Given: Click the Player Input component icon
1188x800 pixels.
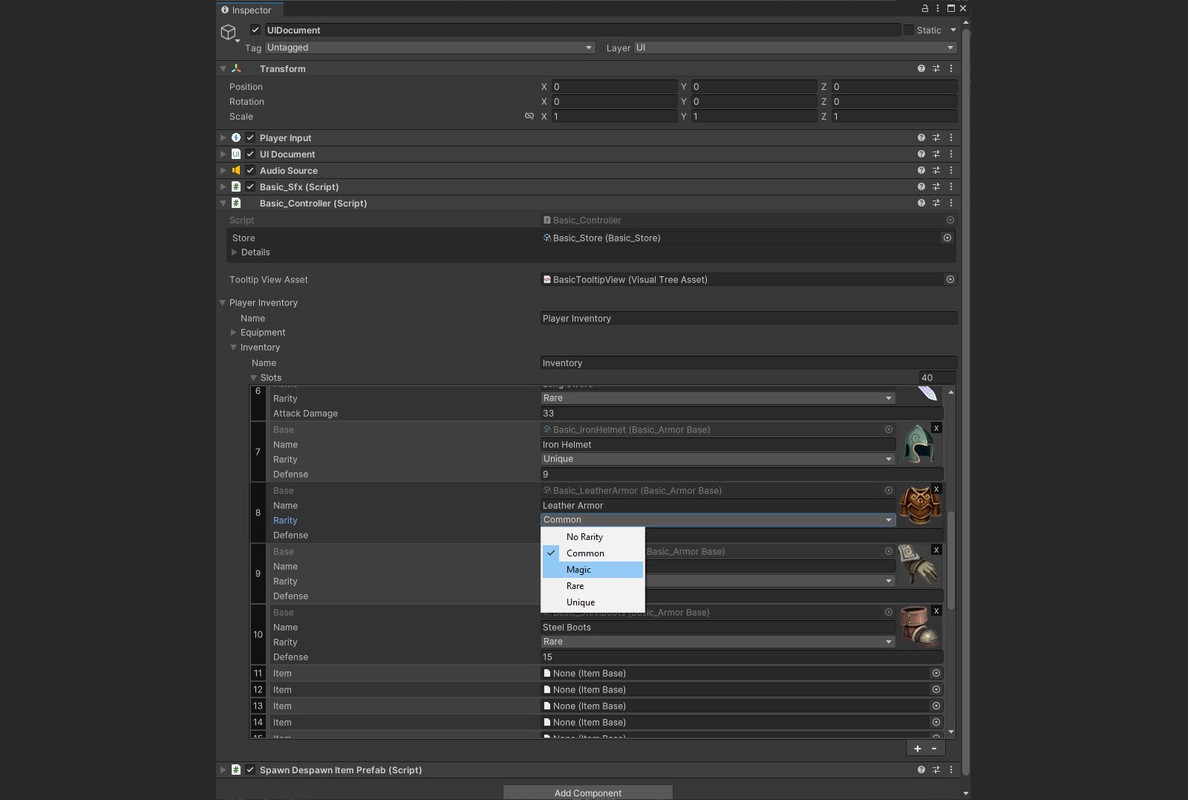Looking at the screenshot, I should pyautogui.click(x=236, y=137).
